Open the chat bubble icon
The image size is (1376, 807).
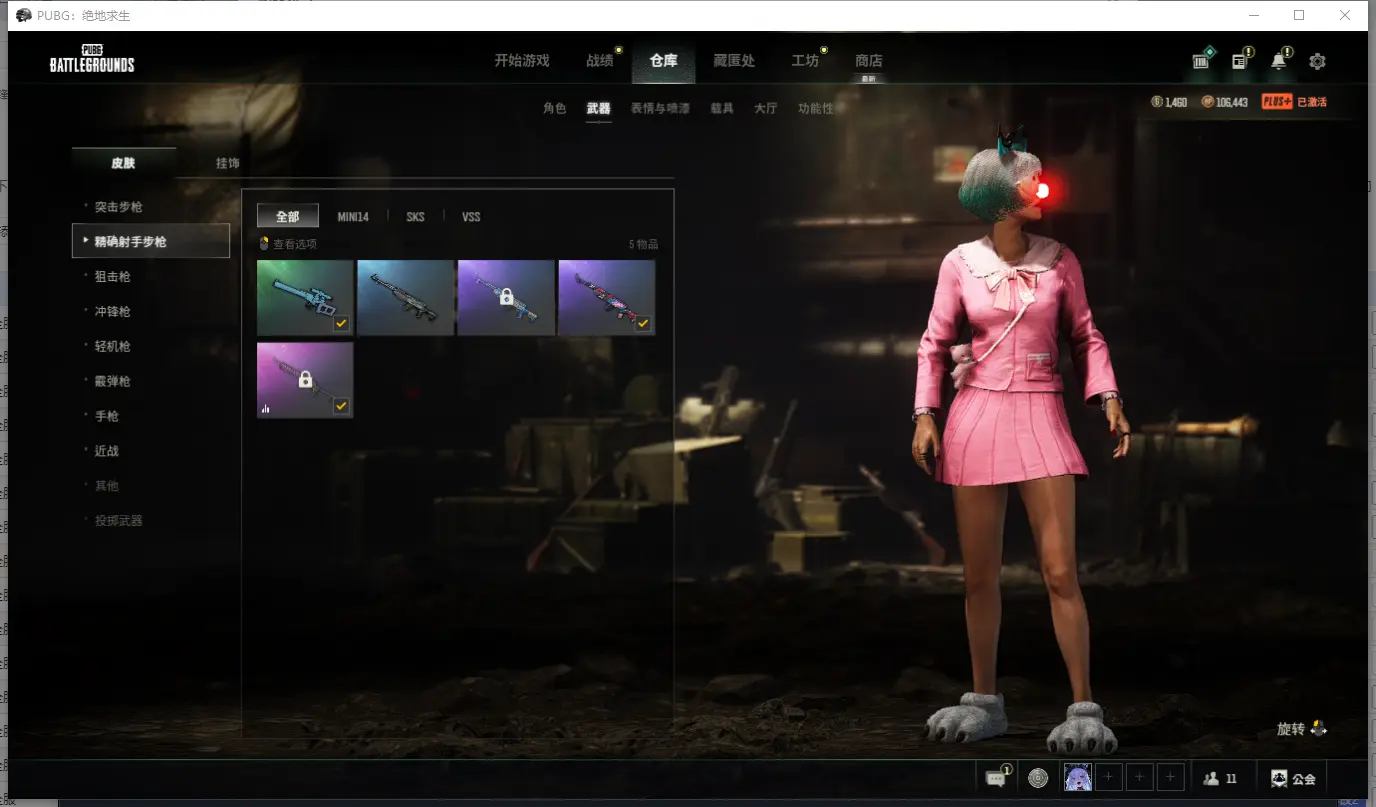996,778
